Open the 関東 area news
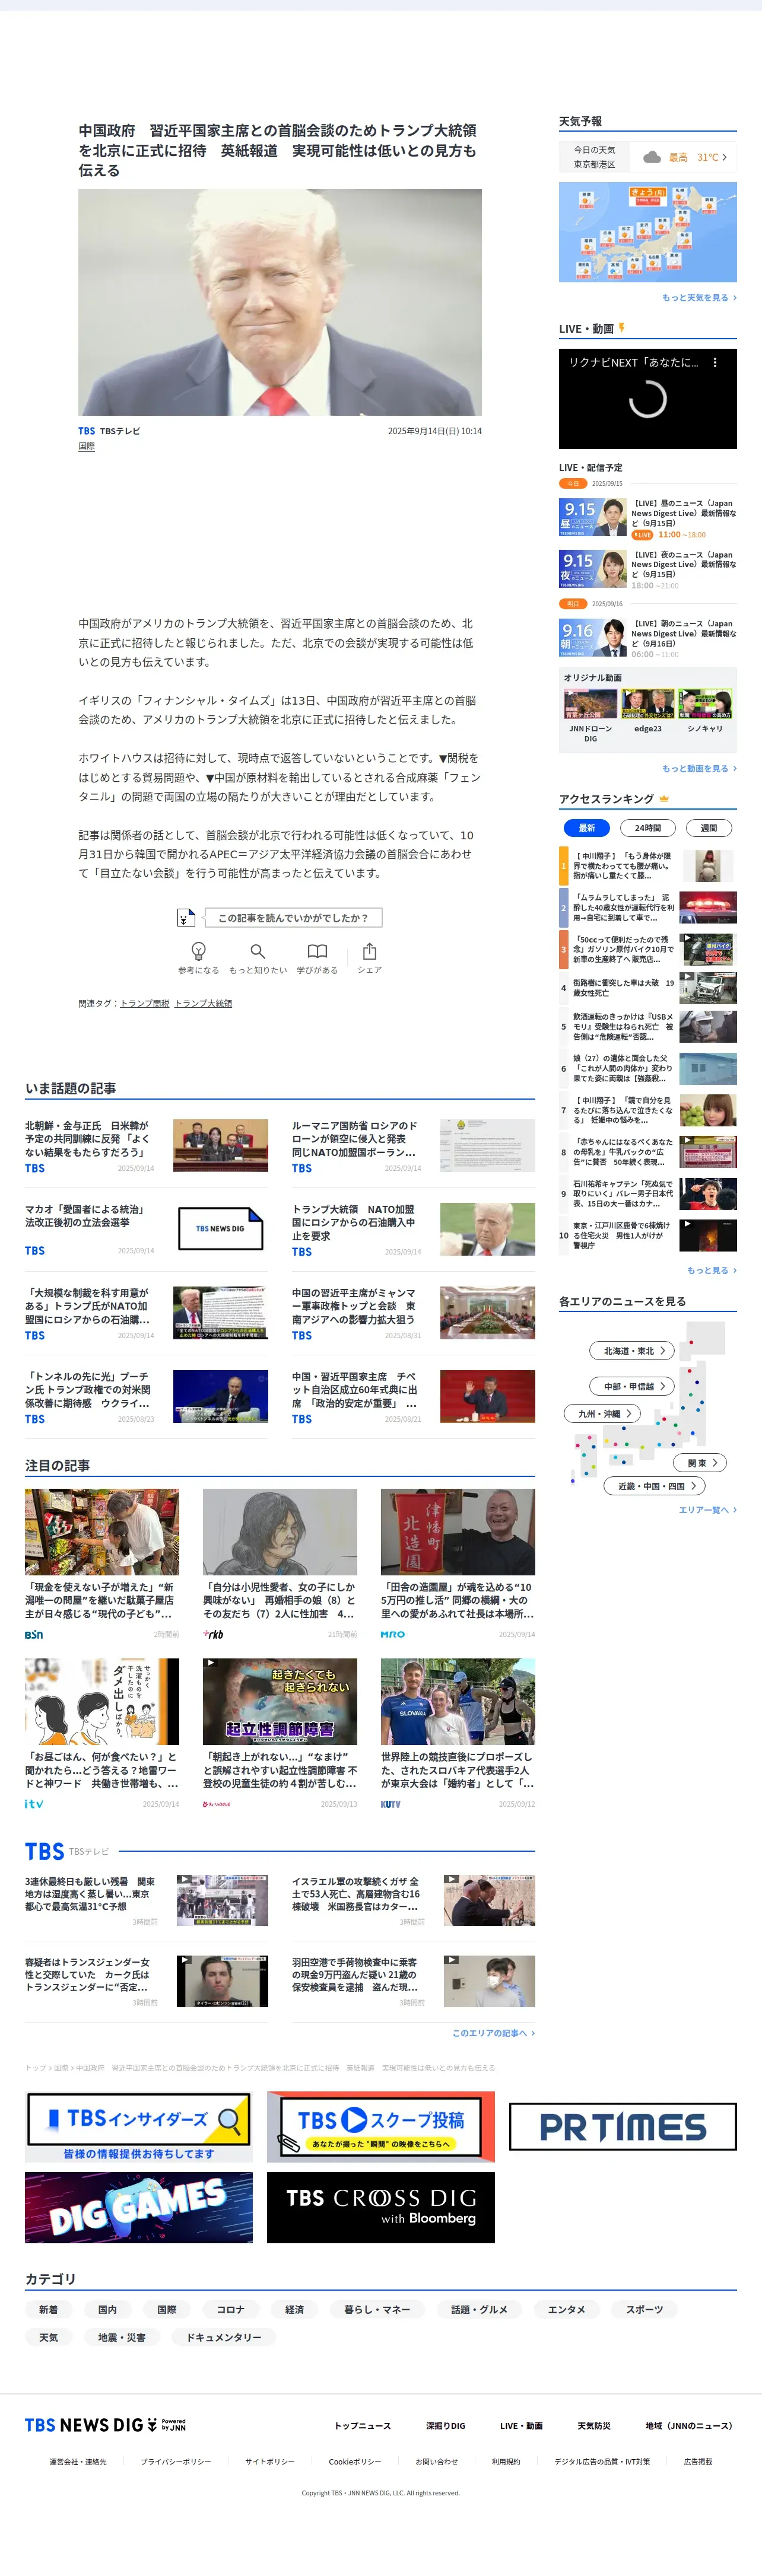 tap(700, 1463)
